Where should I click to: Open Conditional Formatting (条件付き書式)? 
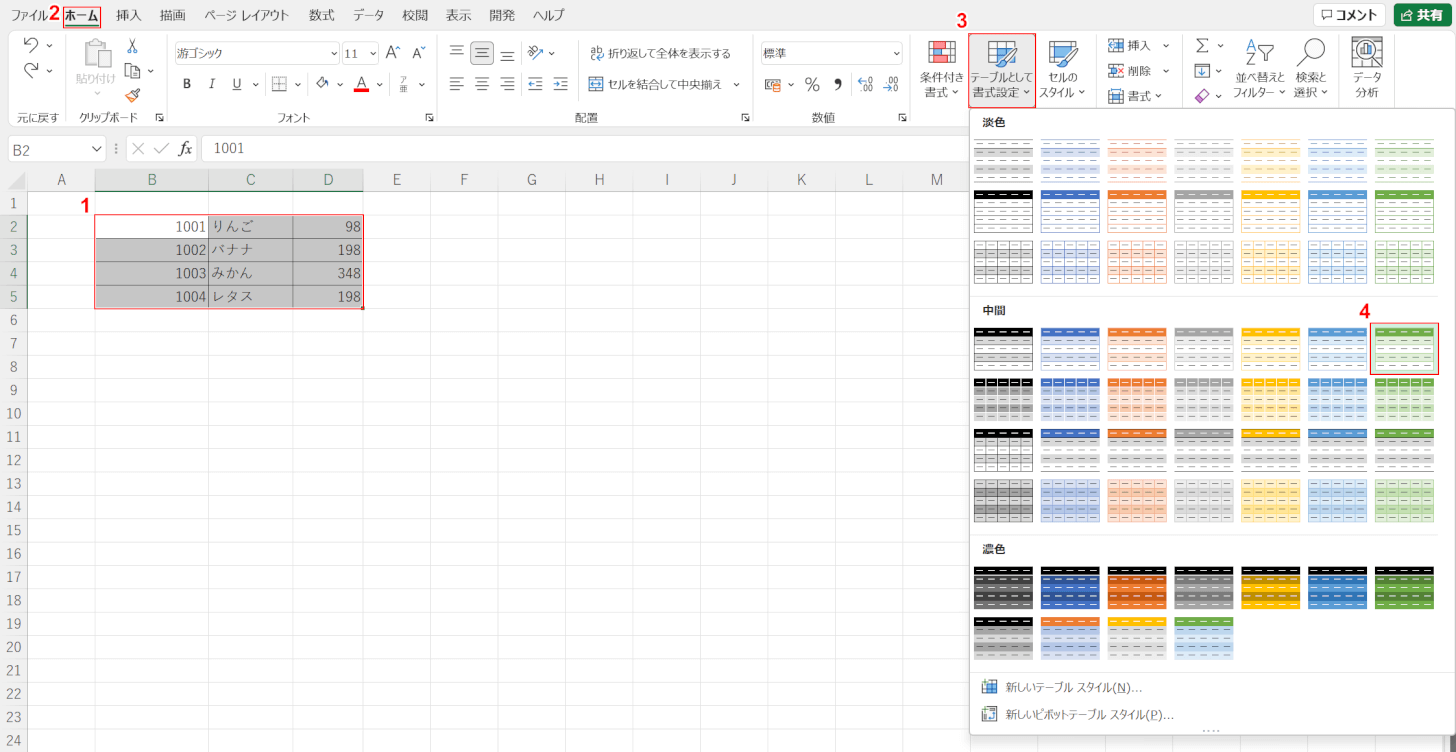[x=942, y=70]
